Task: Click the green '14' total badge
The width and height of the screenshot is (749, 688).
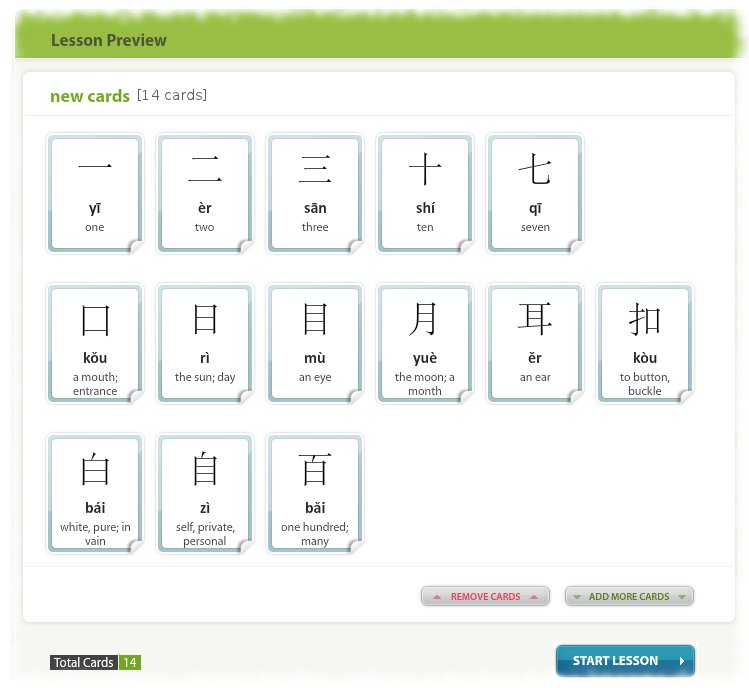Action: tap(130, 662)
